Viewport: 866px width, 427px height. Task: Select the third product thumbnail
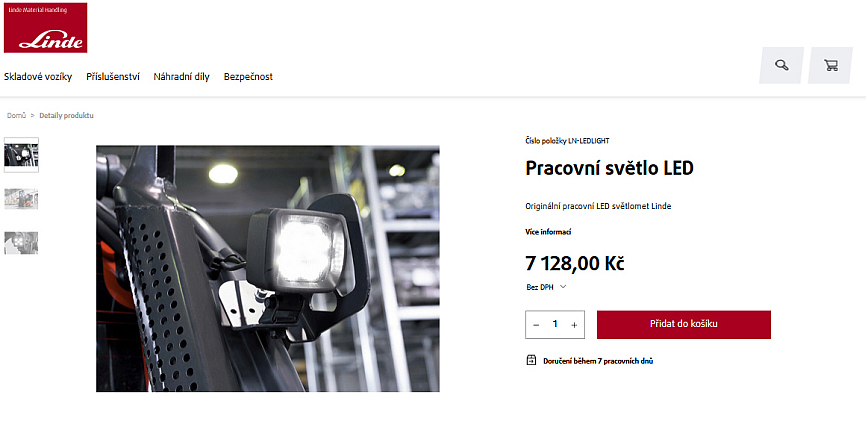(x=21, y=243)
